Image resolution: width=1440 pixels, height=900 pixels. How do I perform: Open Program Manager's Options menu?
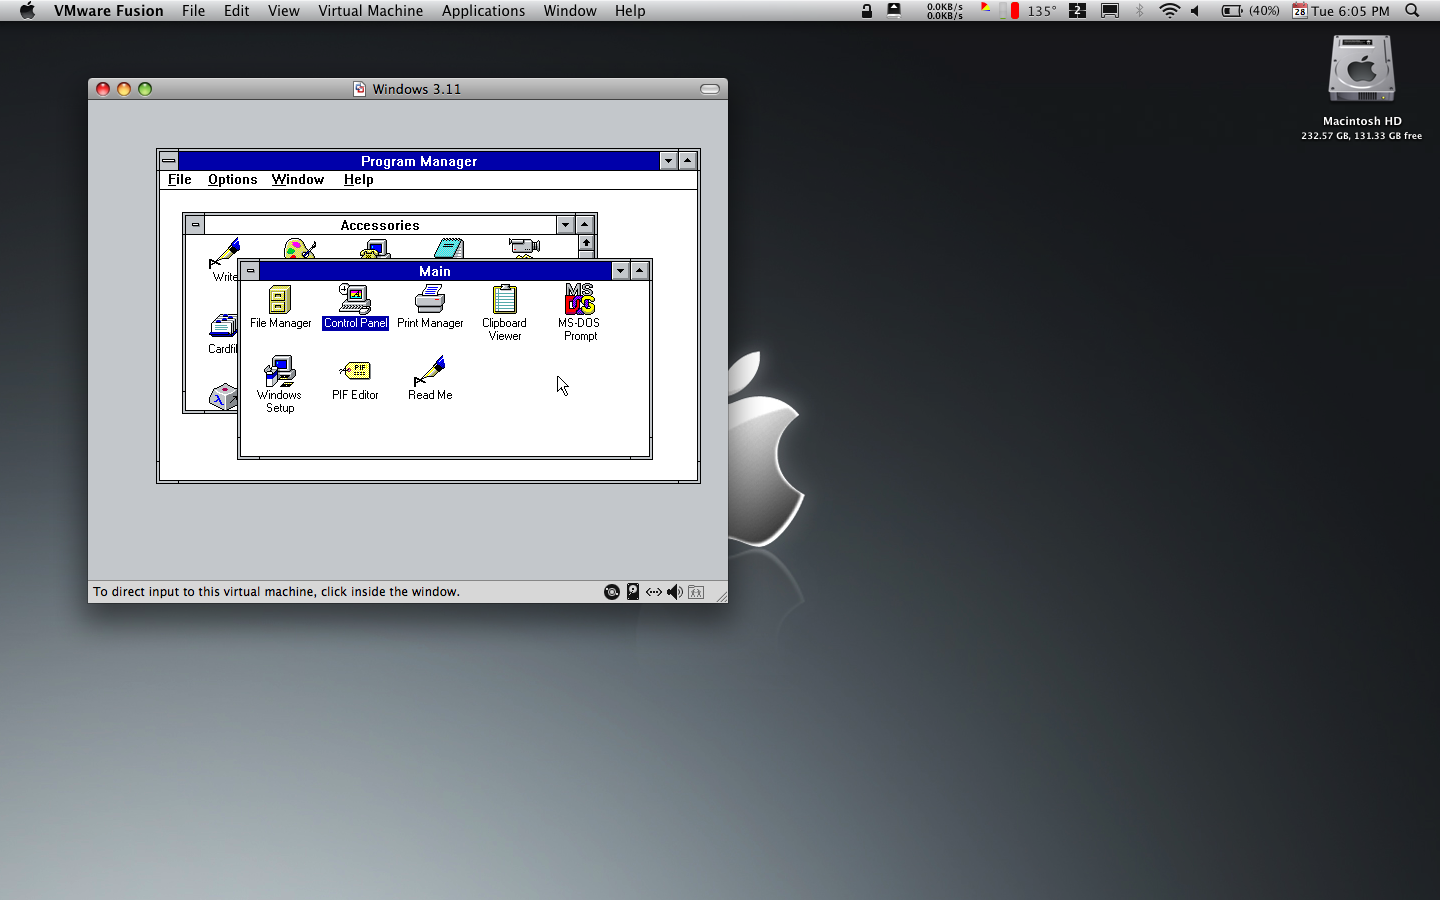pyautogui.click(x=232, y=180)
